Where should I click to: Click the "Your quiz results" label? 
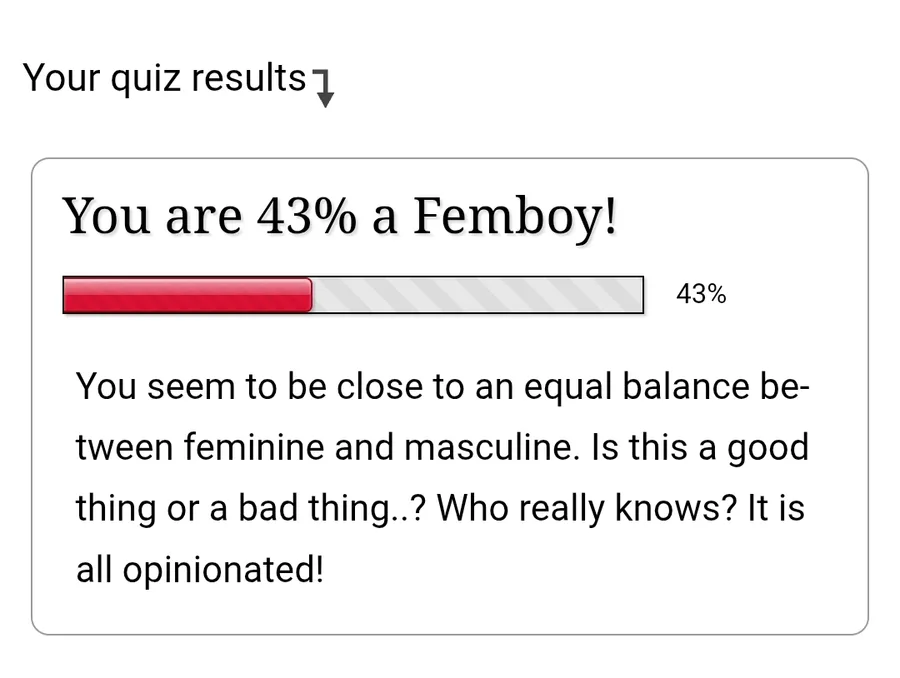[164, 77]
